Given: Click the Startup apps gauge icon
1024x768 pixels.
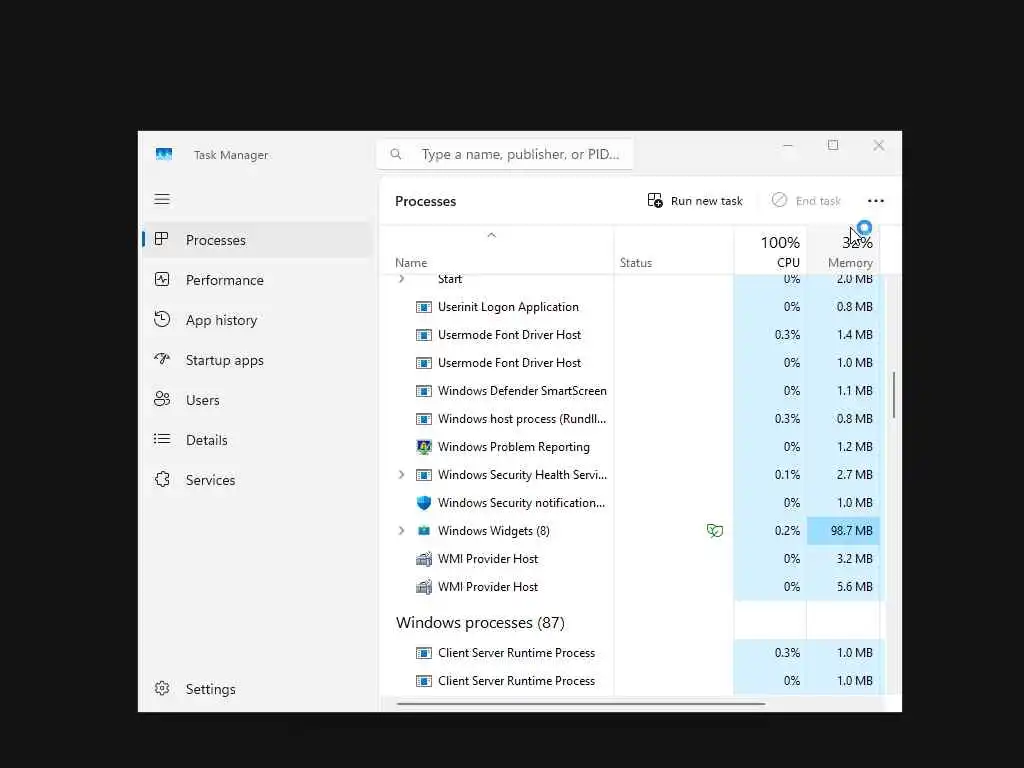Looking at the screenshot, I should point(162,359).
